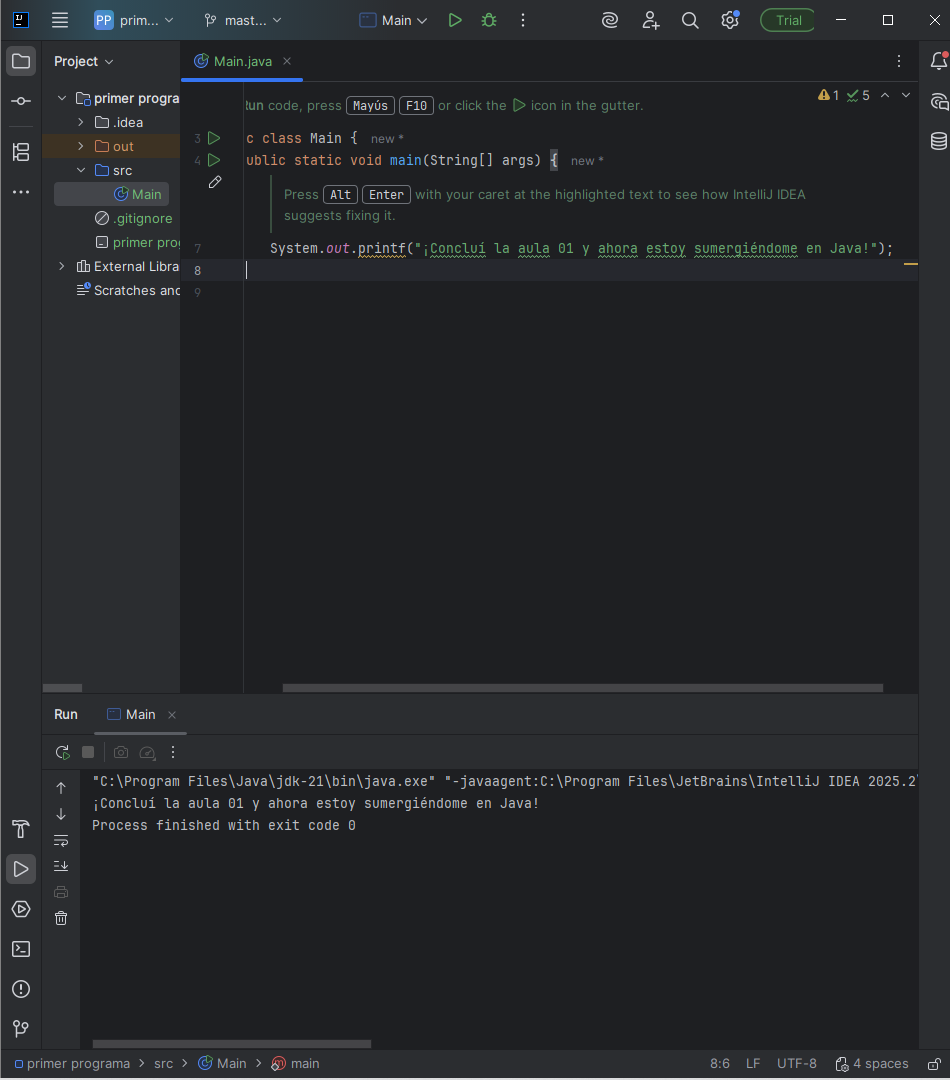Open the Main run configuration dropdown
This screenshot has width=950, height=1080.
pyautogui.click(x=394, y=21)
